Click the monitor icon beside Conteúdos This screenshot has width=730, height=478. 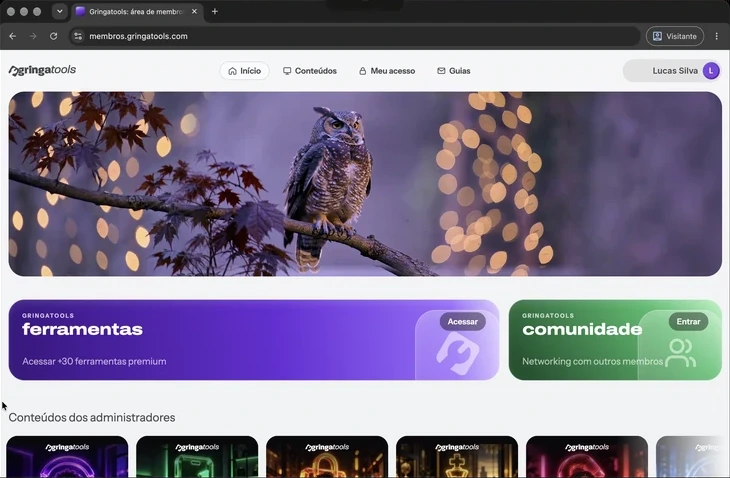coord(287,71)
